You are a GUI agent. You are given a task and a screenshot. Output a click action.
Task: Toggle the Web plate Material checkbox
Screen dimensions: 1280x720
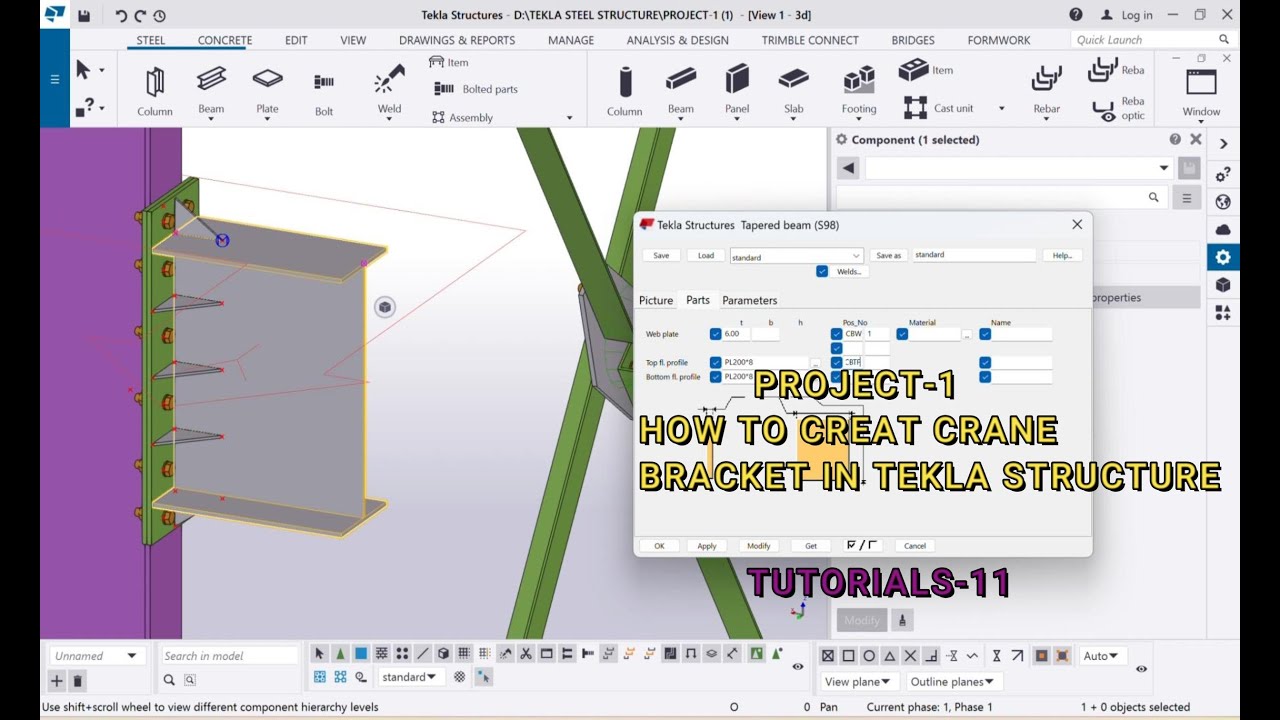click(902, 334)
